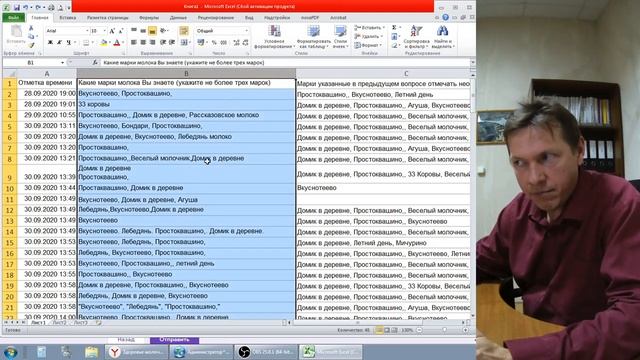
Task: Apply accounting number format icon
Action: pos(201,42)
